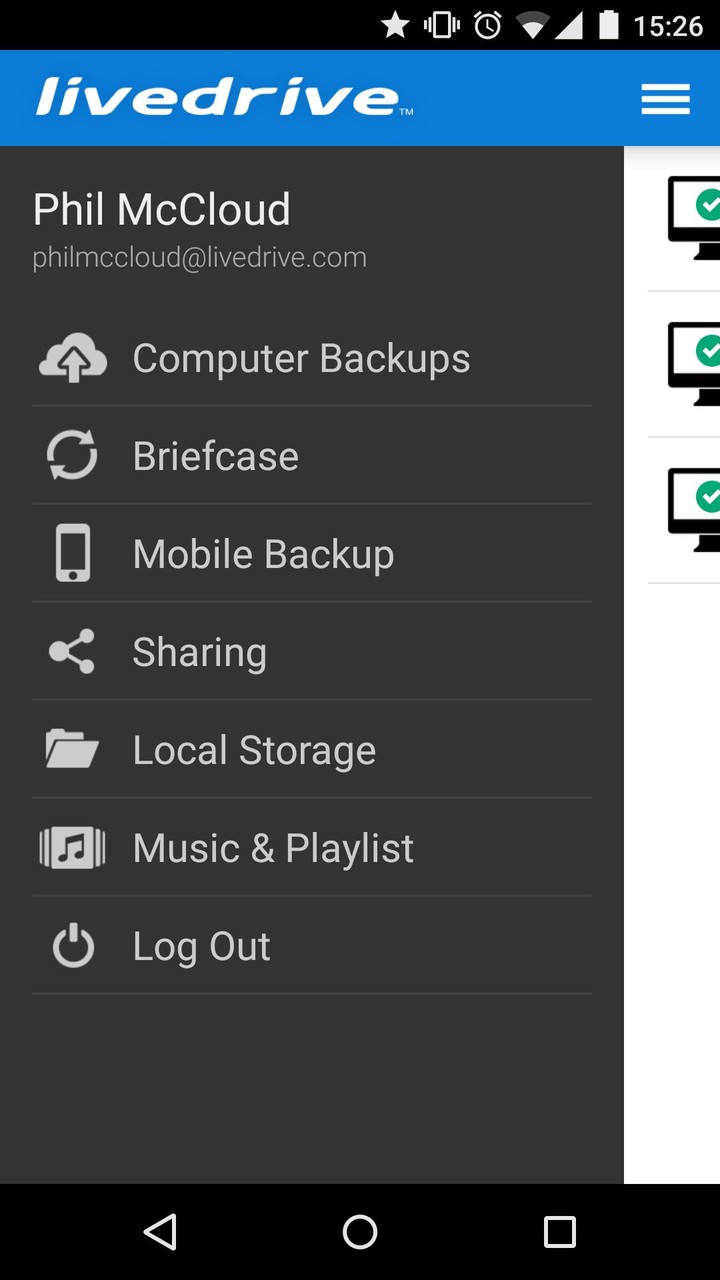Screen dimensions: 720x1280
Task: Tap the Log Out power icon
Action: [x=73, y=945]
